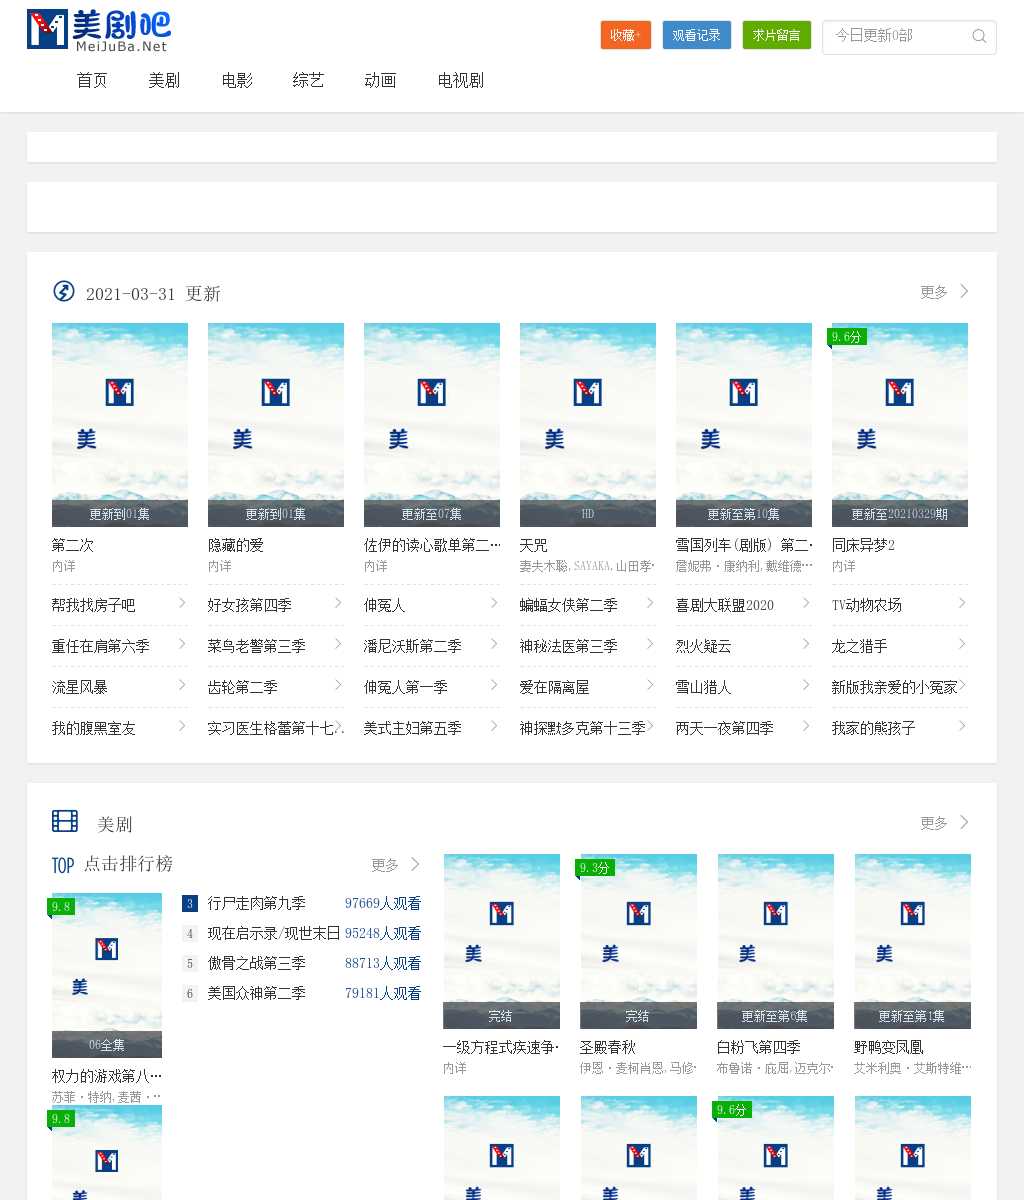Image resolution: width=1024 pixels, height=1200 pixels.
Task: Open the 行尸走肉第九季 ranking link
Action: [257, 903]
